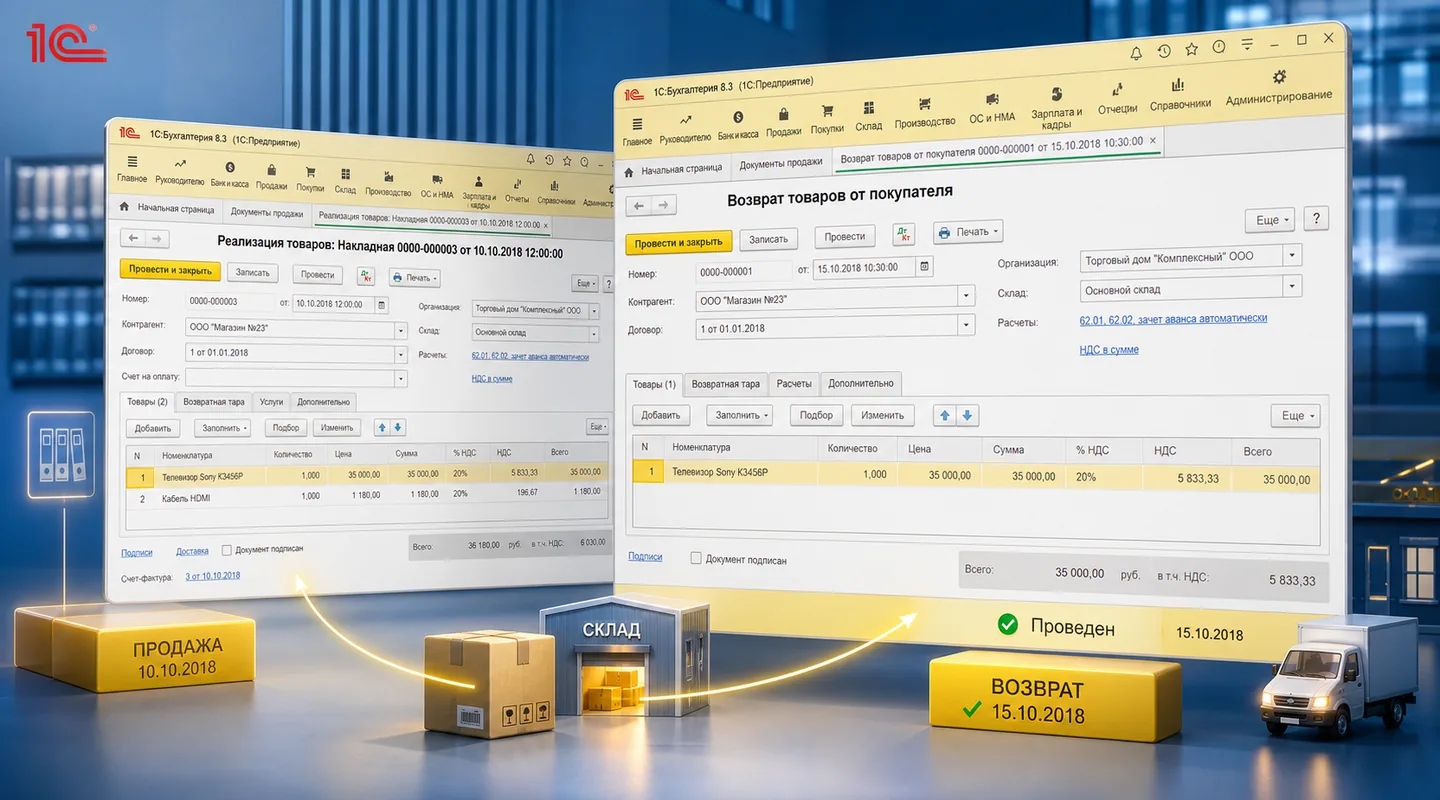Open Производство section in the return window
This screenshot has height=800, width=1440.
point(925,112)
